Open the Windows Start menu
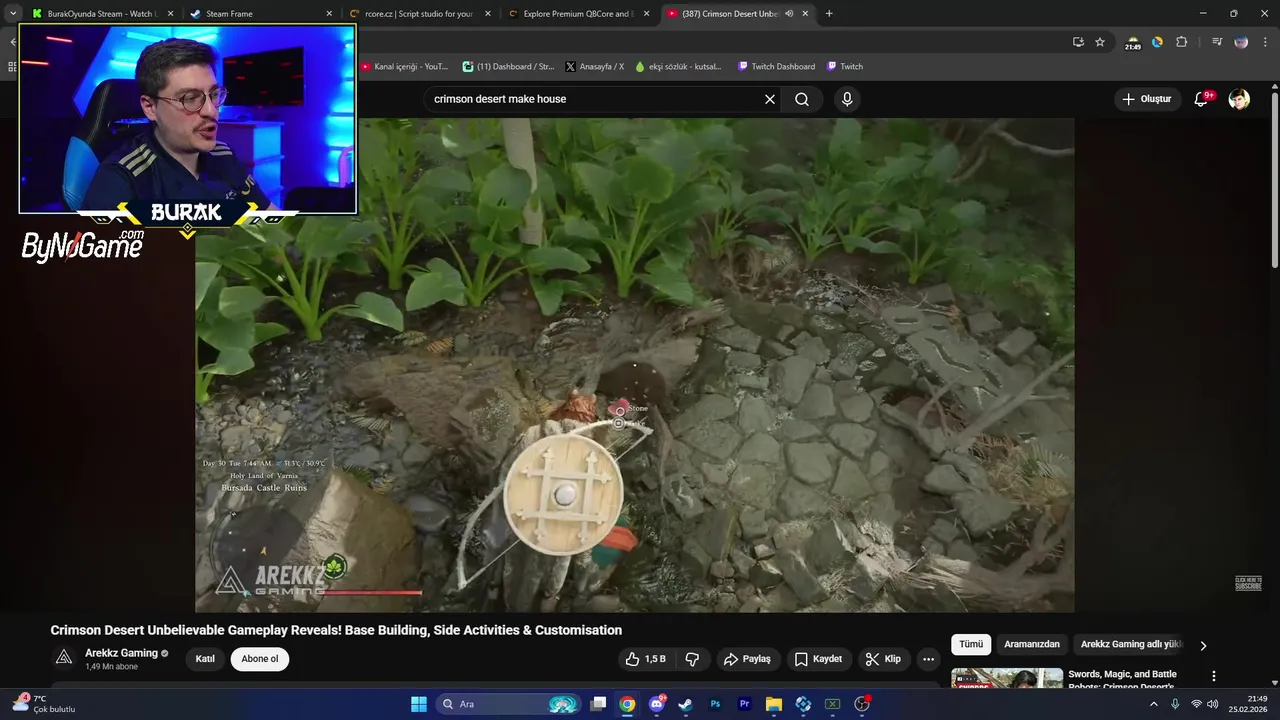 419,704
